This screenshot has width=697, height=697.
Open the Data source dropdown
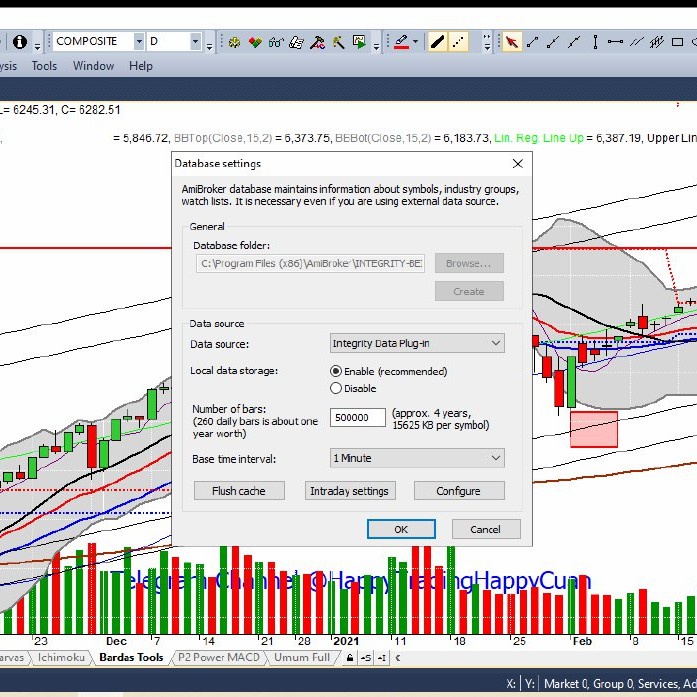[x=417, y=343]
